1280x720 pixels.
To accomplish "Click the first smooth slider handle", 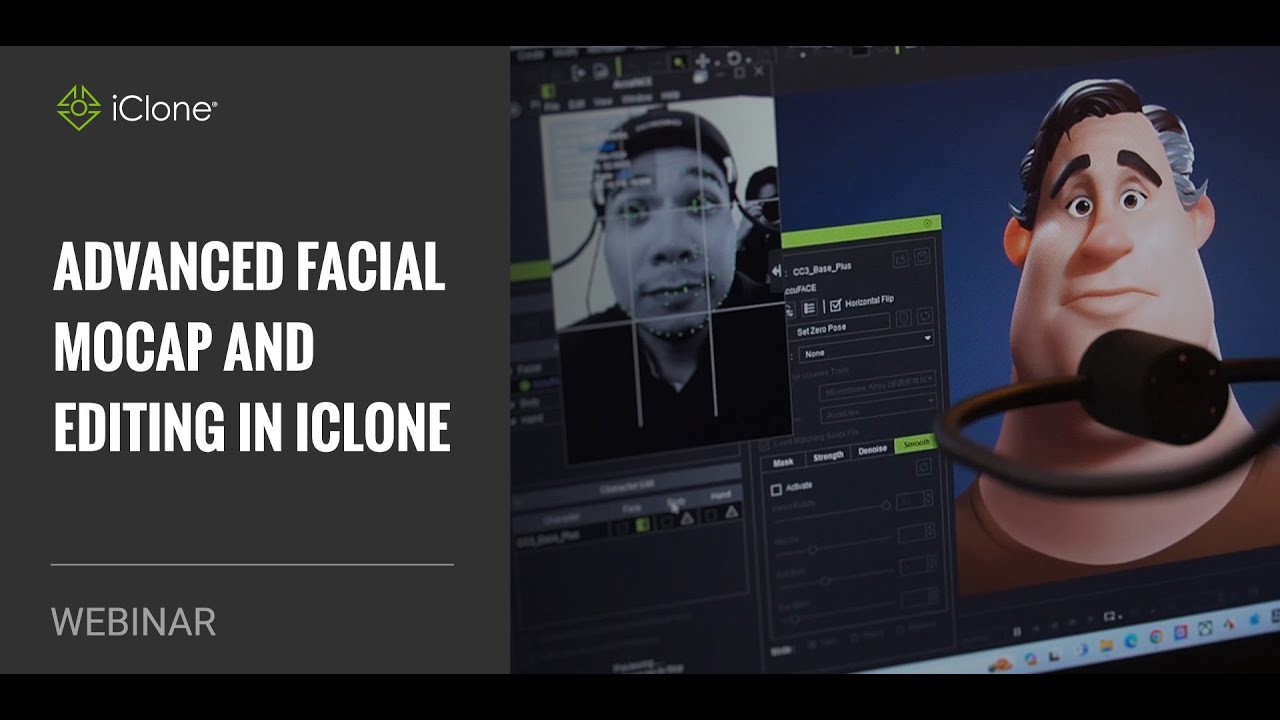I will click(886, 506).
